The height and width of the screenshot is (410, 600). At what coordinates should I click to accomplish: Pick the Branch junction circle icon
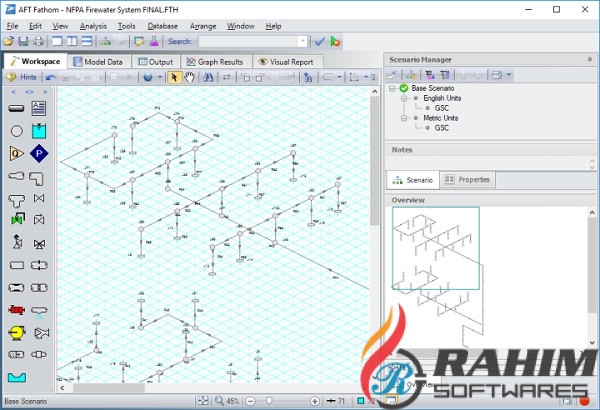tap(16, 131)
